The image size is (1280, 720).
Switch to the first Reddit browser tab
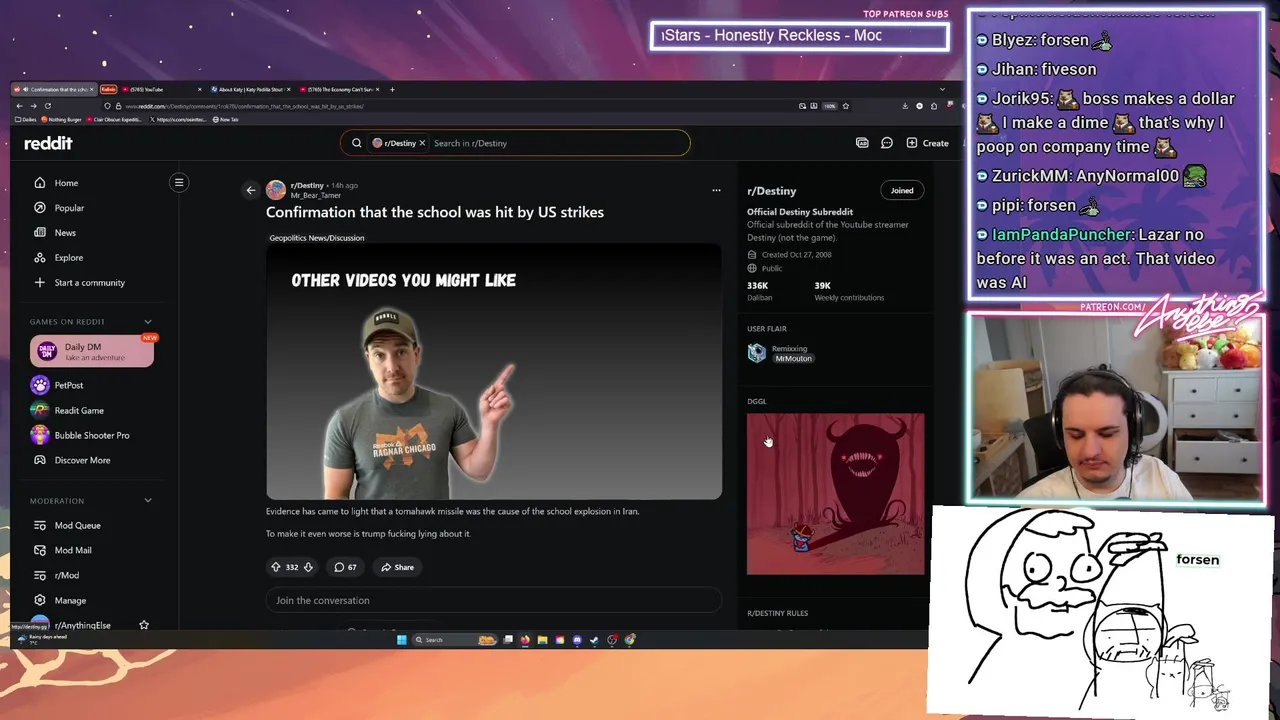[55, 89]
